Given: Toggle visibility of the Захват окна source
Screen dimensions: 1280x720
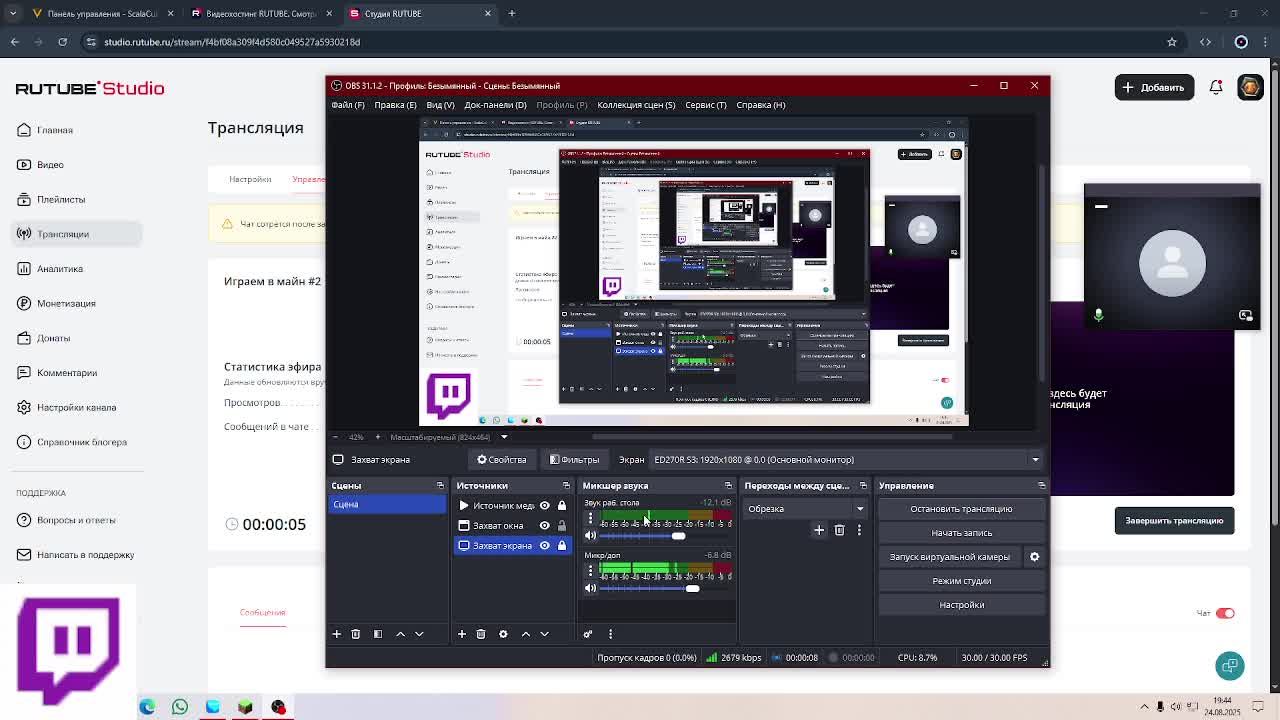Looking at the screenshot, I should point(545,526).
